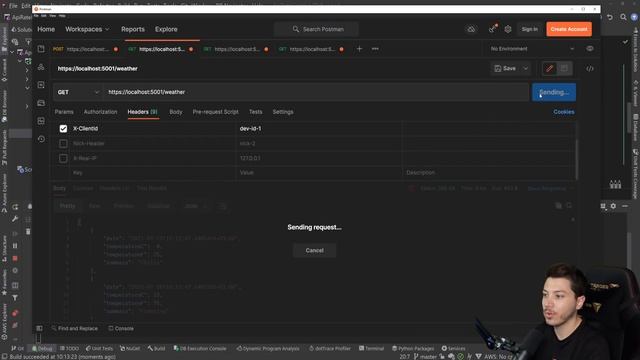
Task: Click the filter funnel icon in Rider debug toolbar
Action: (x=15, y=298)
